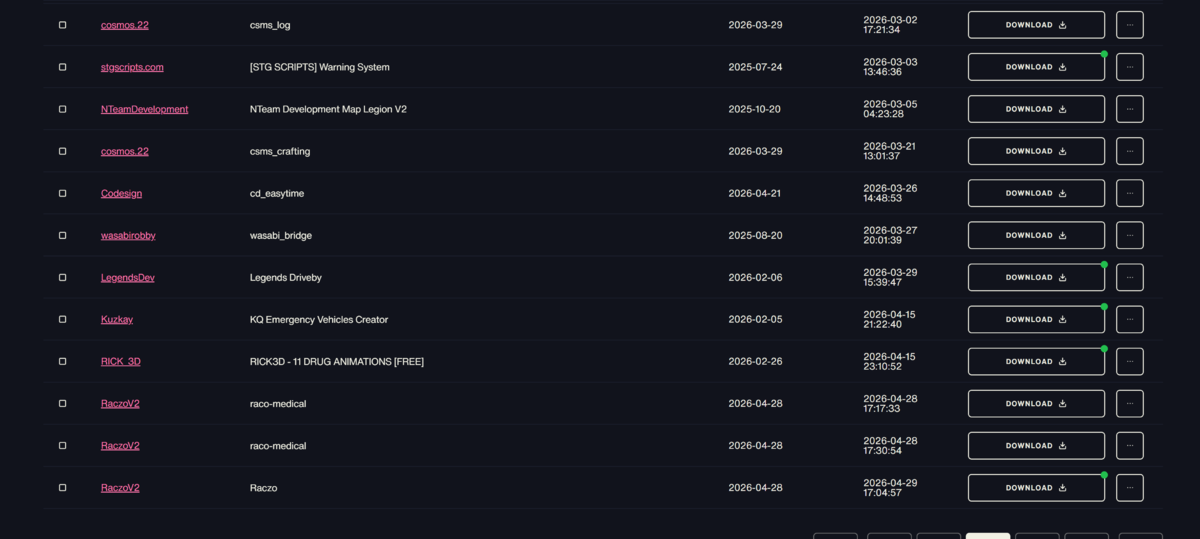Download the cd_easytime asset

pos(1036,193)
